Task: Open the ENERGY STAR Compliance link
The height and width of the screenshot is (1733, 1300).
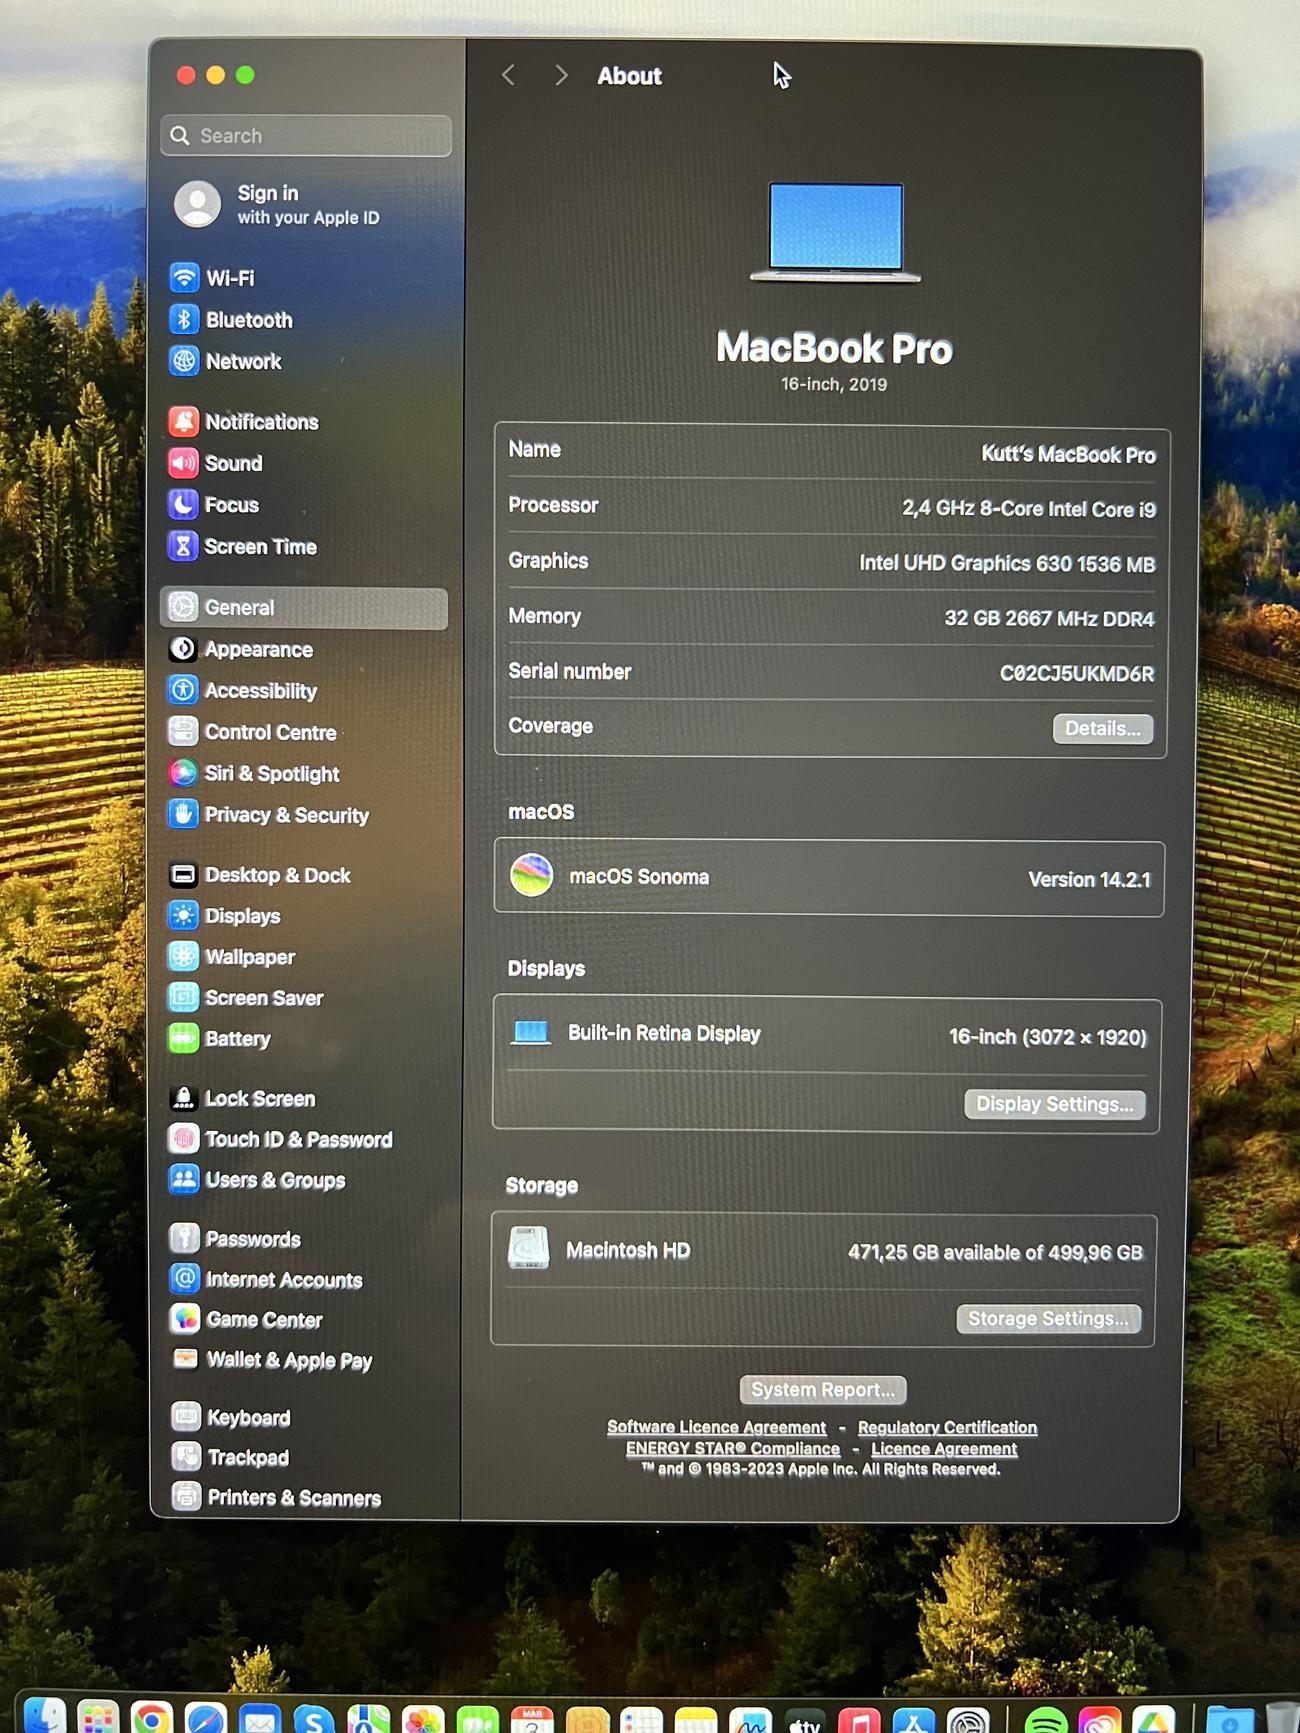Action: coord(733,1449)
